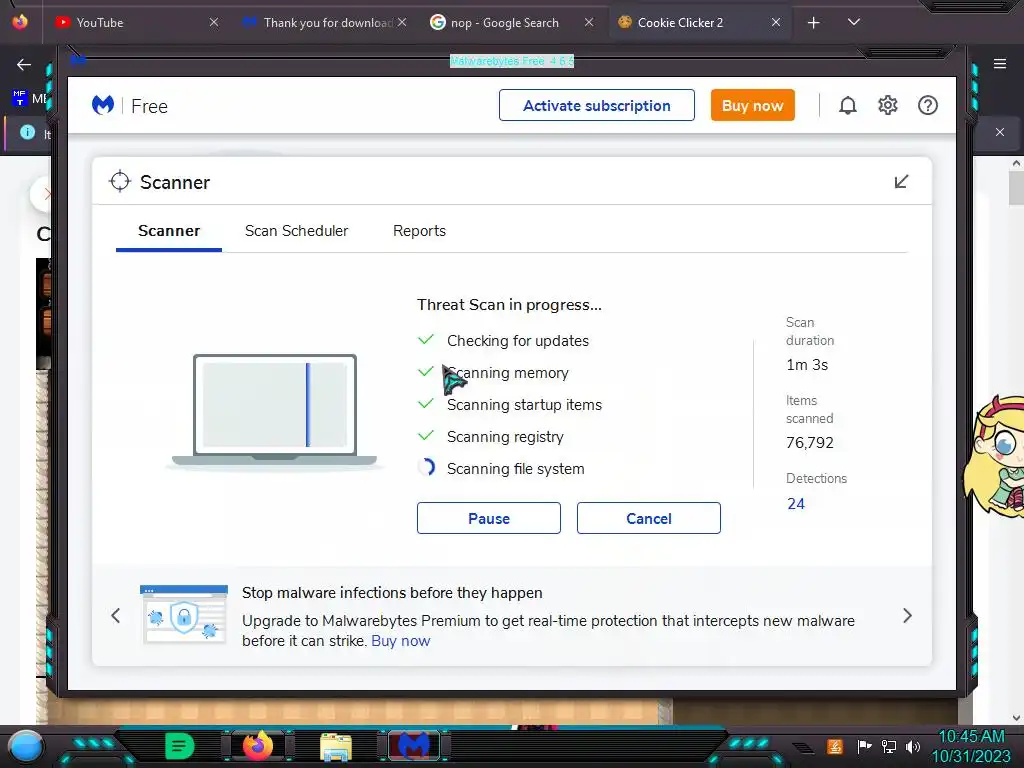Go to the previous promo slide
The height and width of the screenshot is (768, 1024).
(116, 615)
